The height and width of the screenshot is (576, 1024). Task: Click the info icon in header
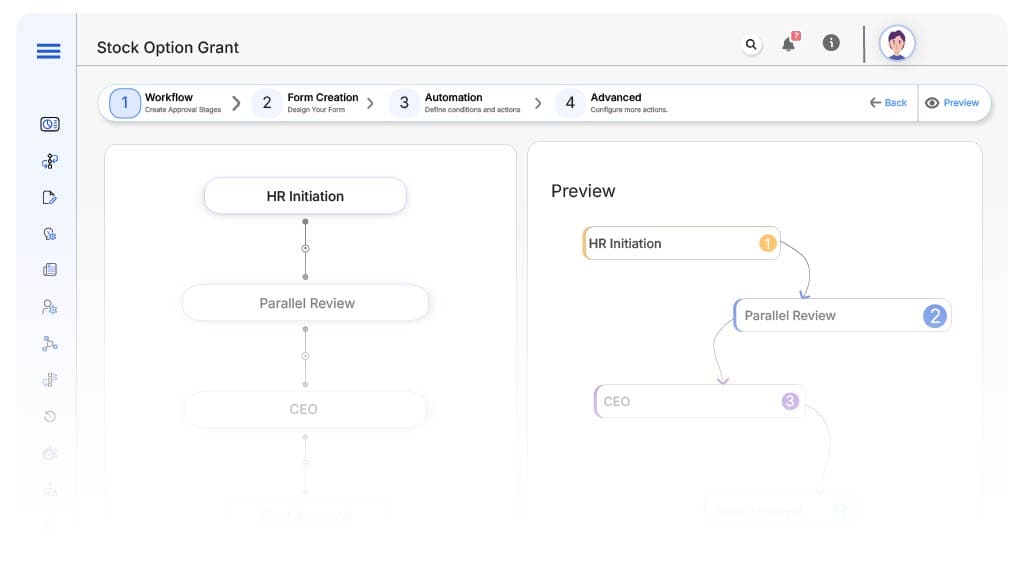coord(830,43)
